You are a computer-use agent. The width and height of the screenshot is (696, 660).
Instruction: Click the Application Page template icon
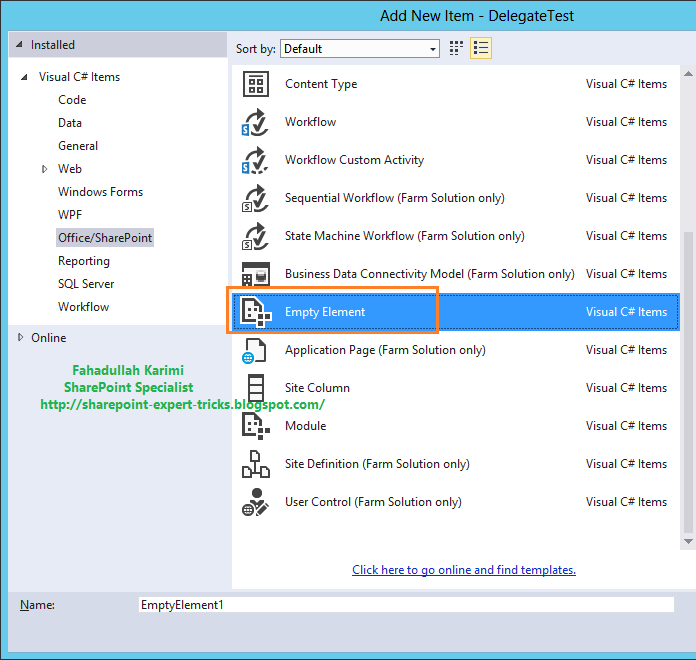pos(254,351)
